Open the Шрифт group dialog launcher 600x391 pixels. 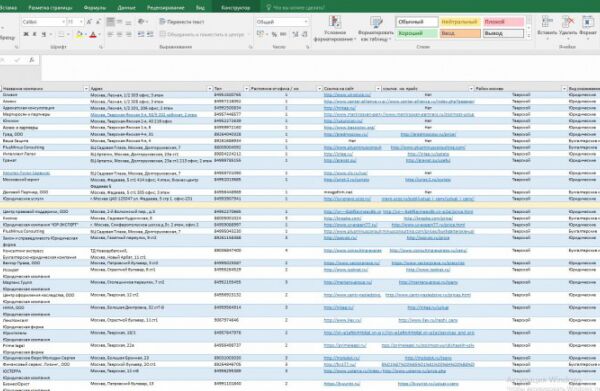[101, 47]
